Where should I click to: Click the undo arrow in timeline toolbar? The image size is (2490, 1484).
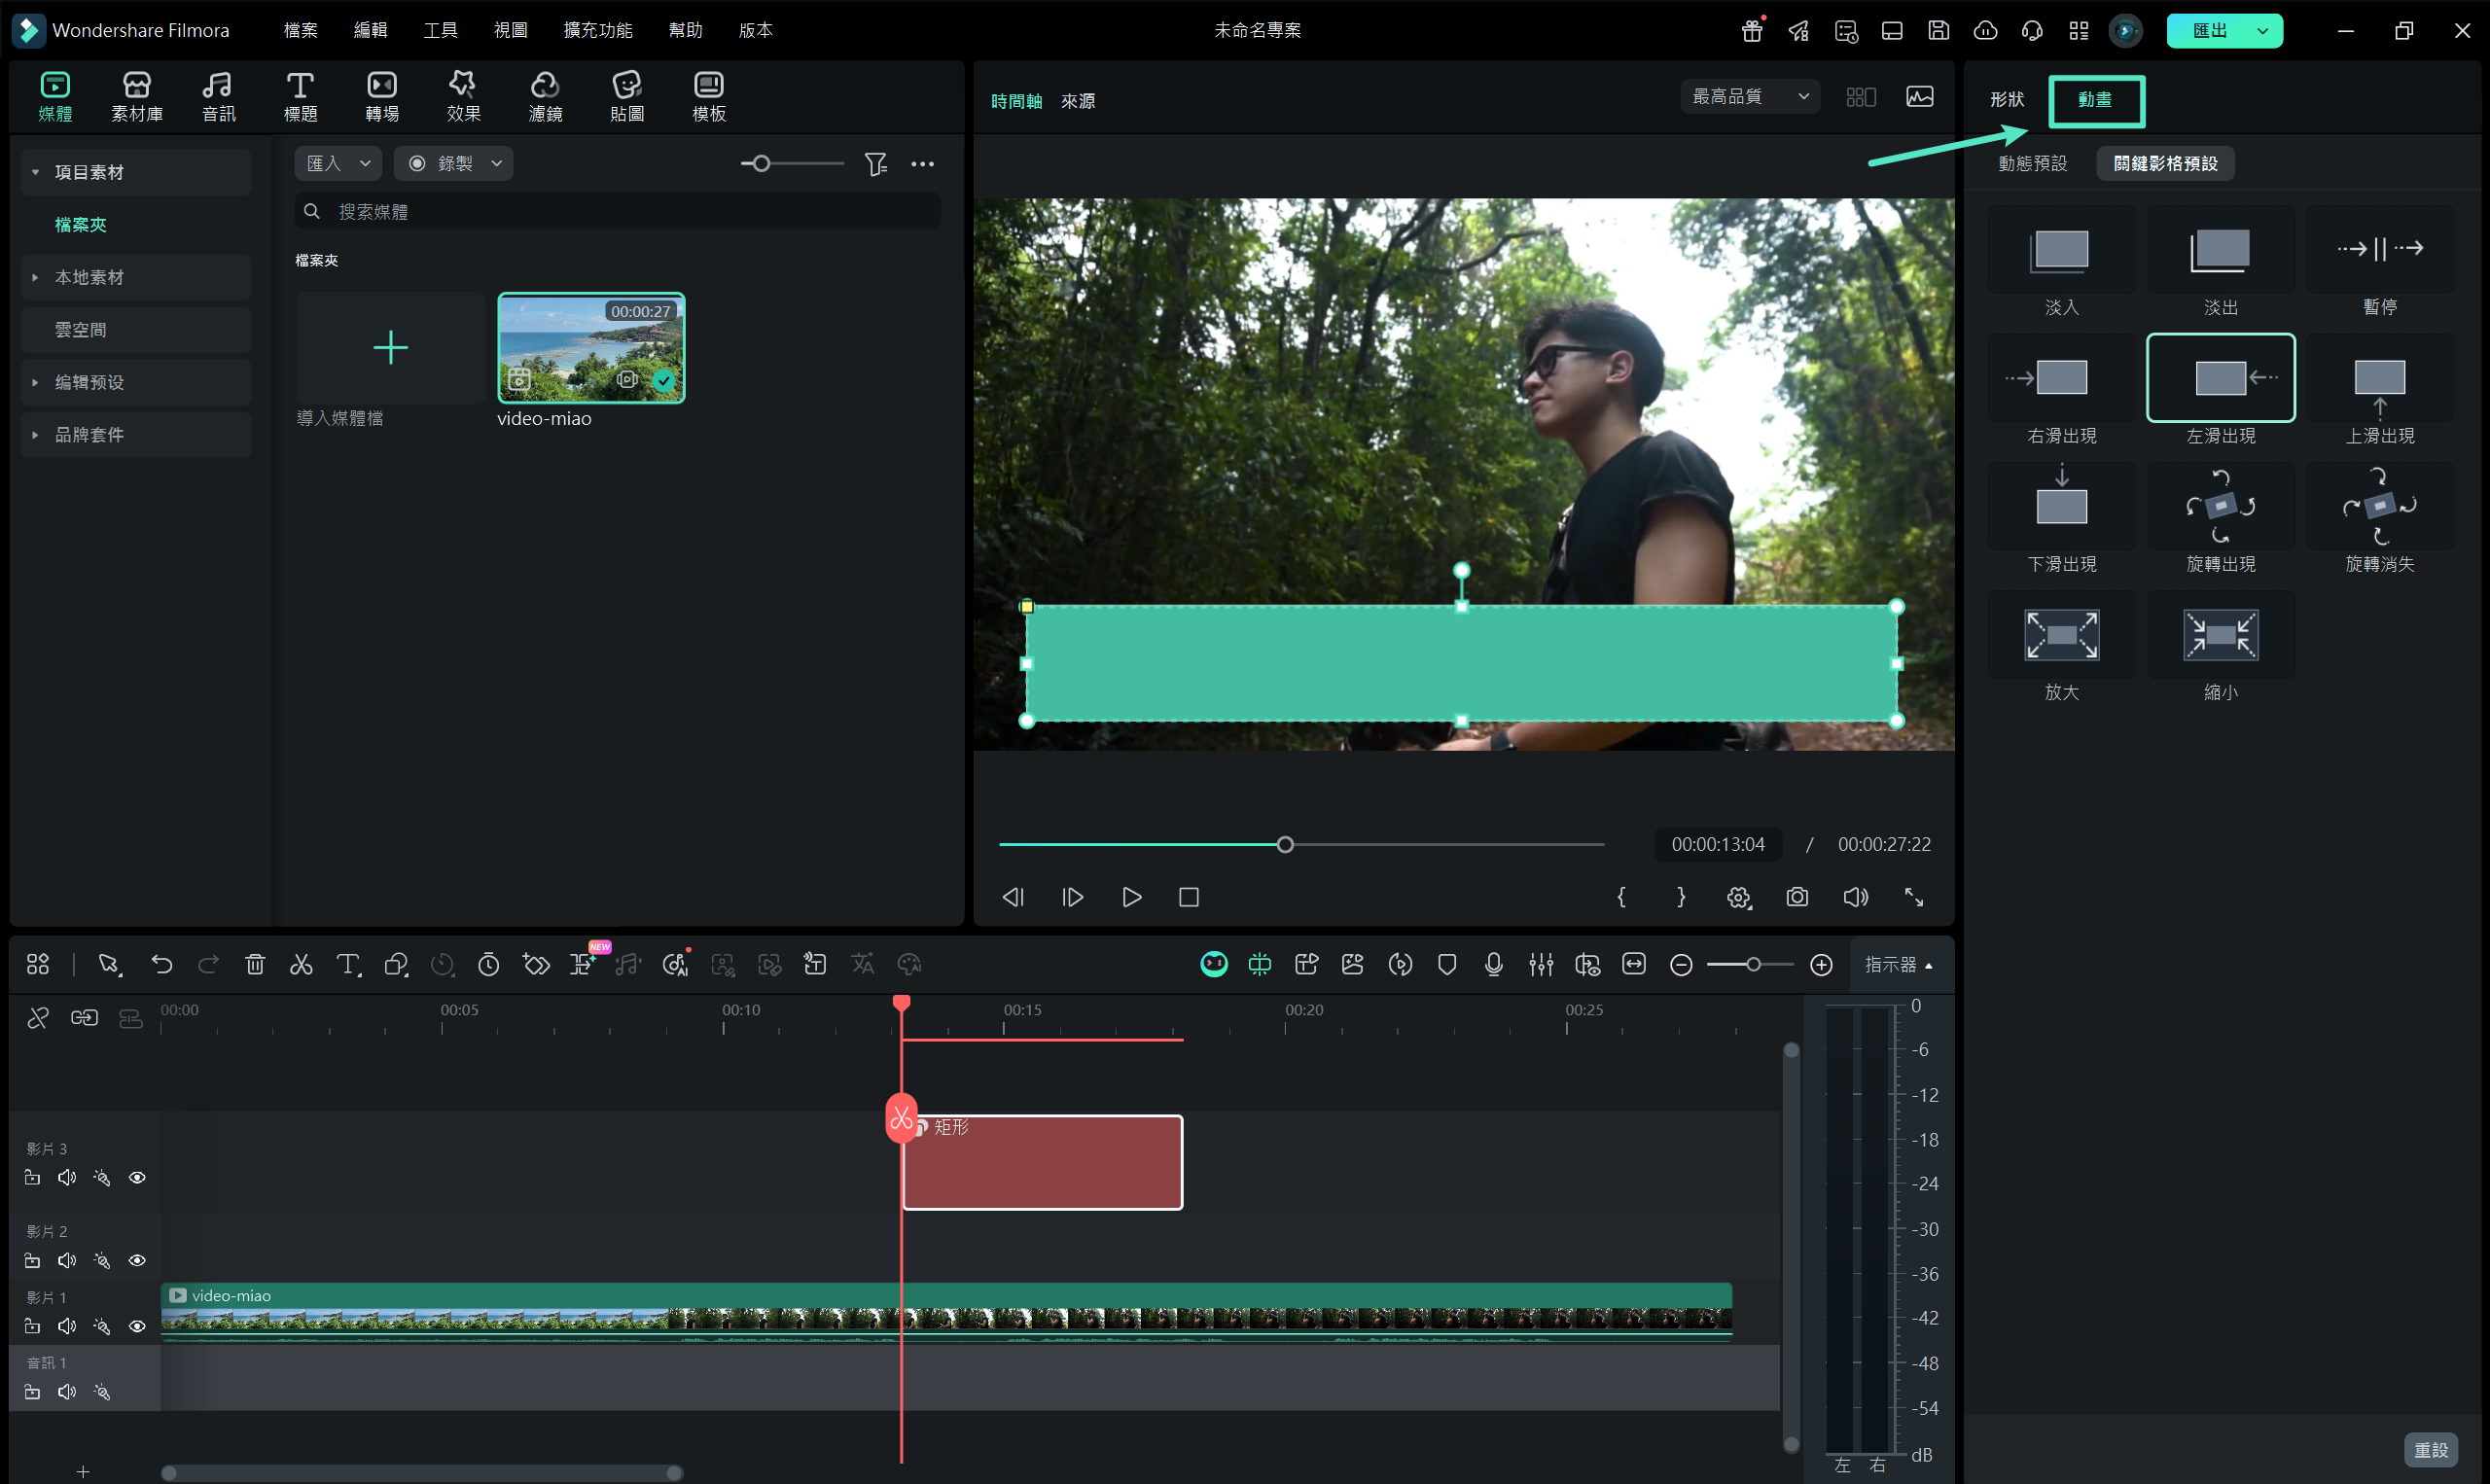pyautogui.click(x=162, y=964)
